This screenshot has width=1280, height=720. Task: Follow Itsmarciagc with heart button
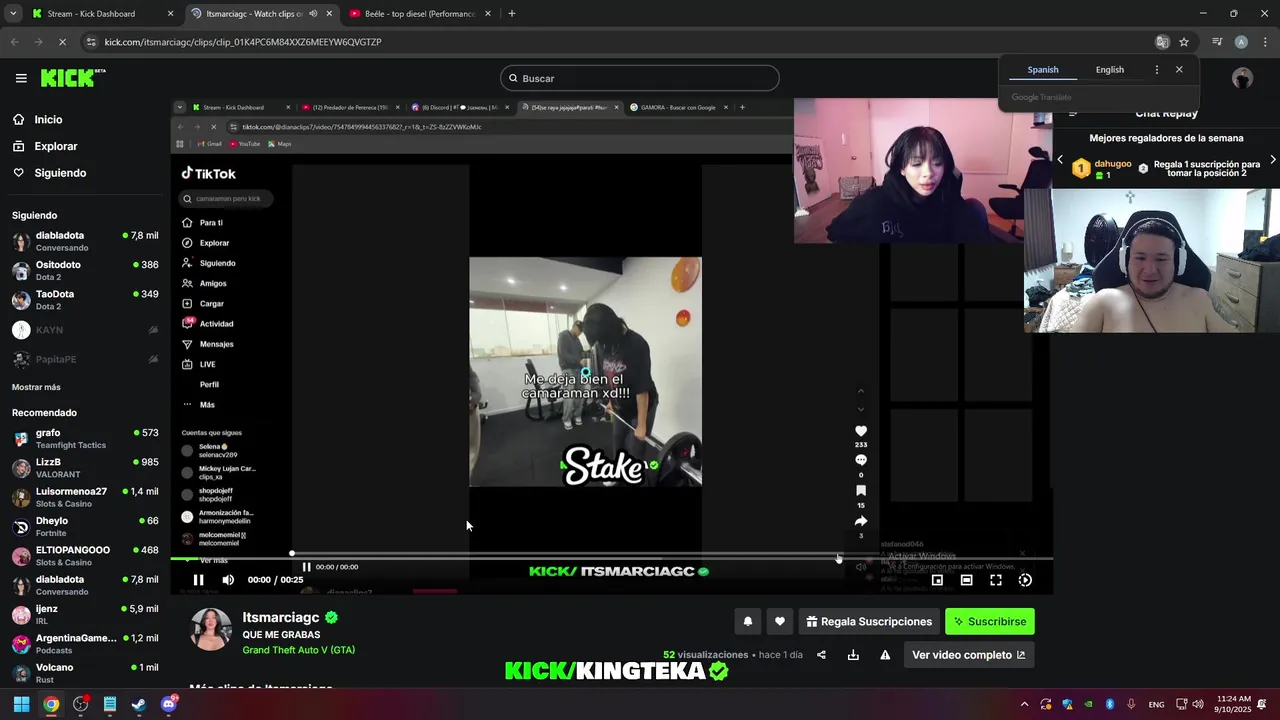(x=780, y=621)
